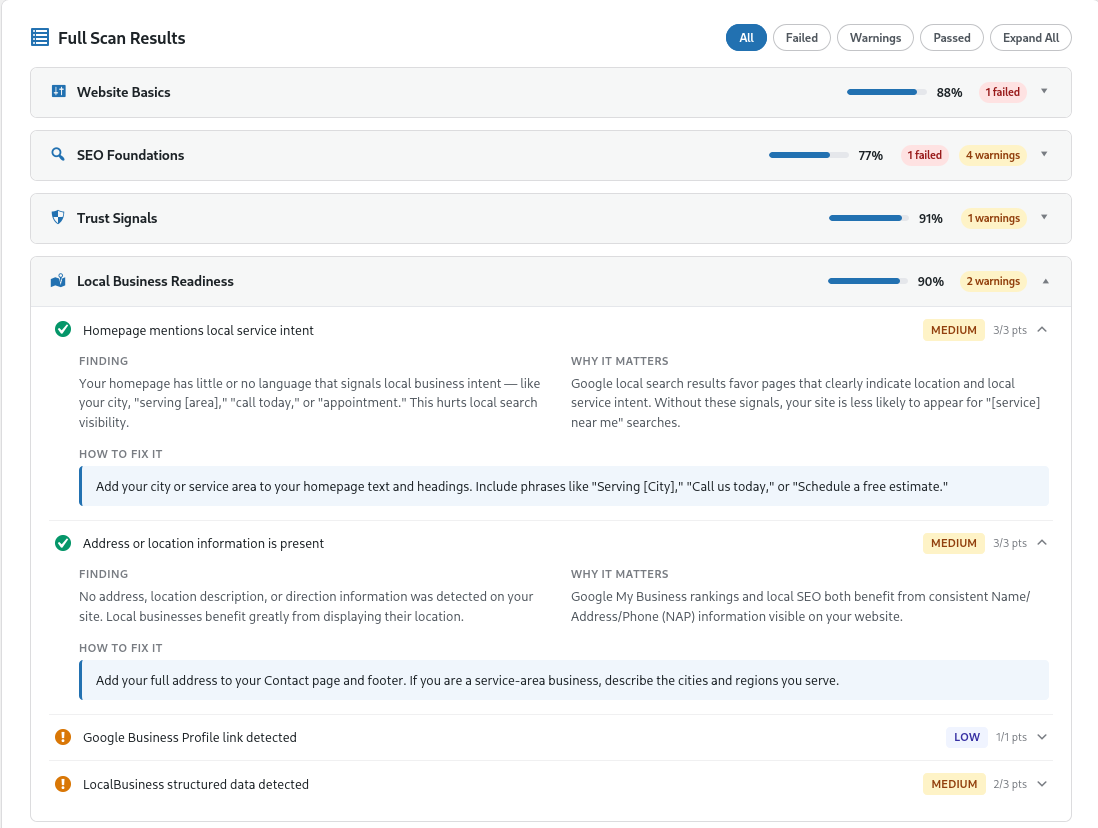
Task: Expand the Website Basics section arrow
Action: pyautogui.click(x=1044, y=91)
